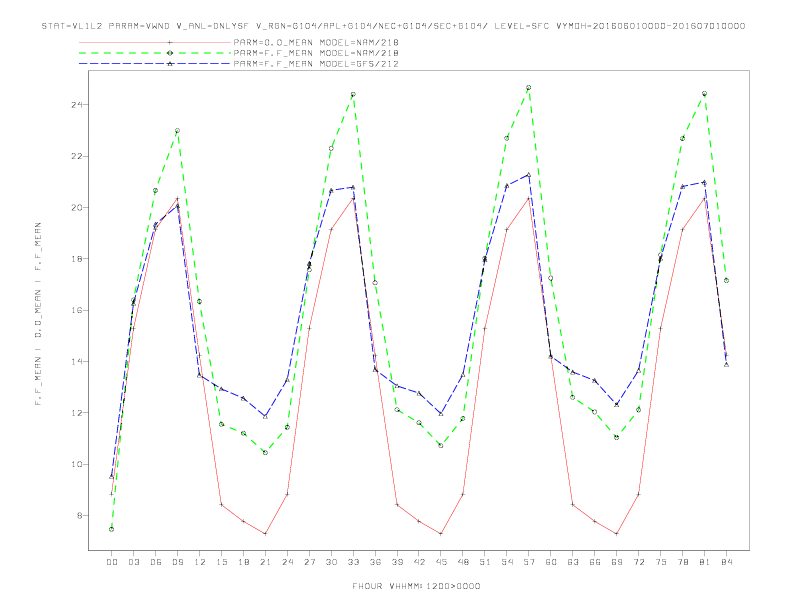The image size is (792, 612).
Task: Click the green dashed legend line sample
Action: tap(155, 53)
